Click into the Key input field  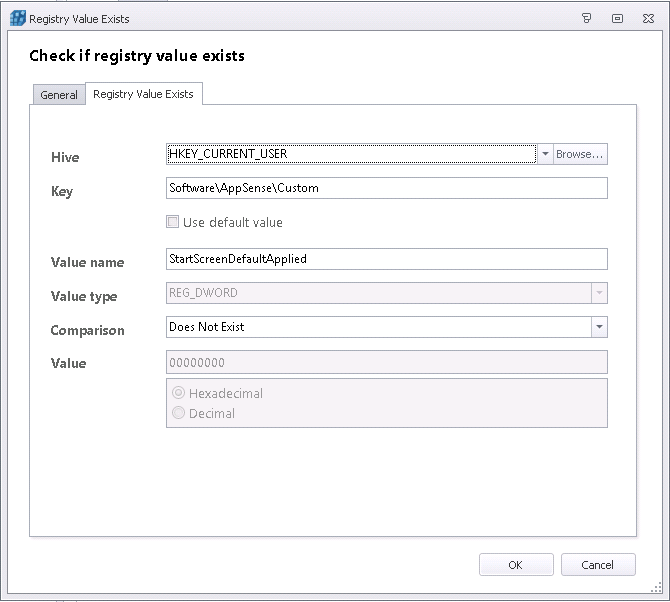click(x=386, y=188)
